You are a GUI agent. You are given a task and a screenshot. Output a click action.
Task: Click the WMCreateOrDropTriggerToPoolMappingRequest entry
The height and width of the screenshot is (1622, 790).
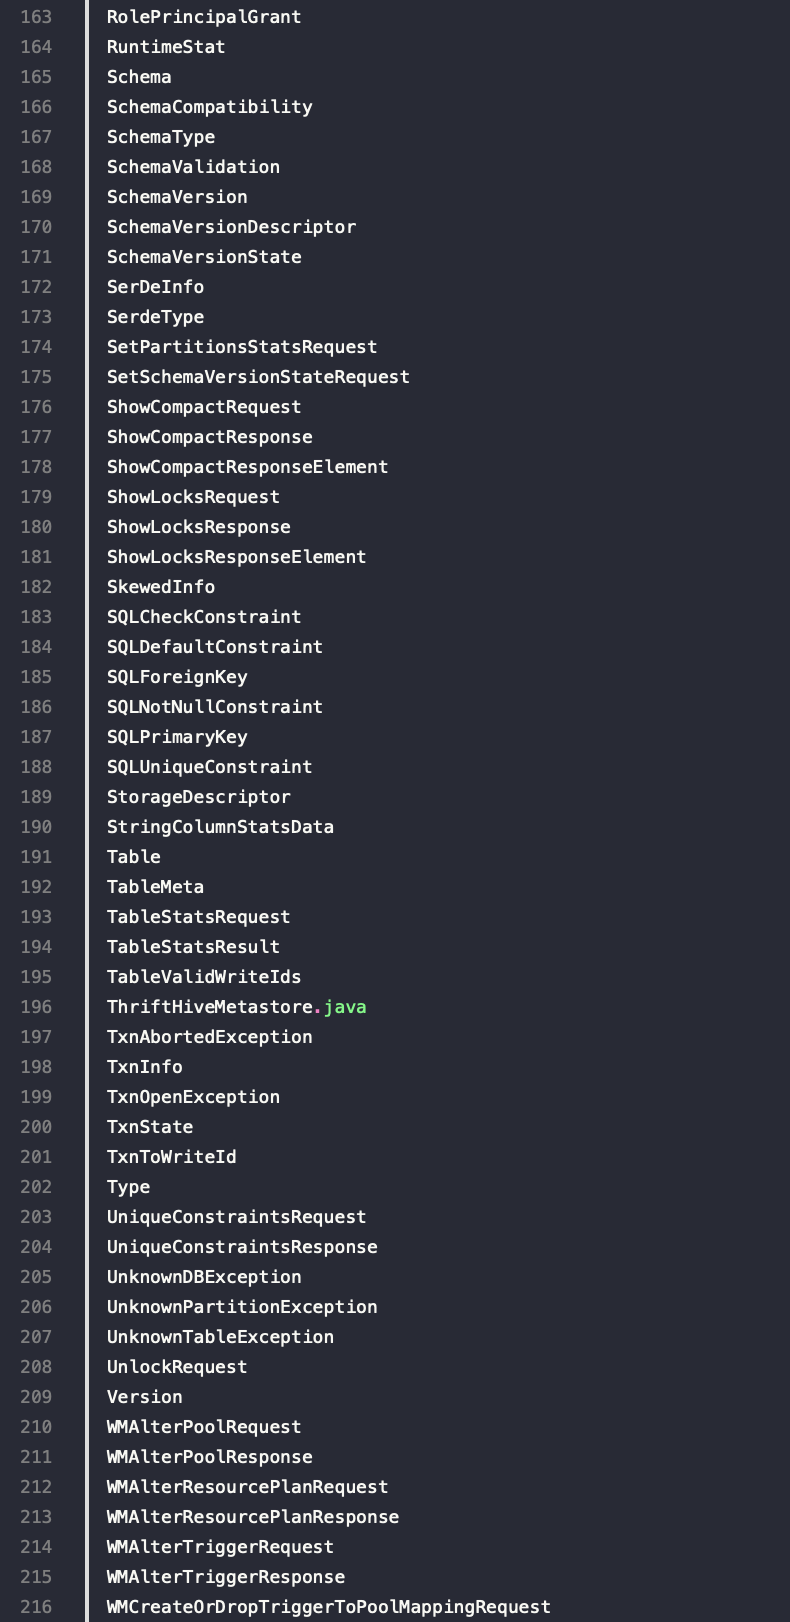coord(329,1607)
